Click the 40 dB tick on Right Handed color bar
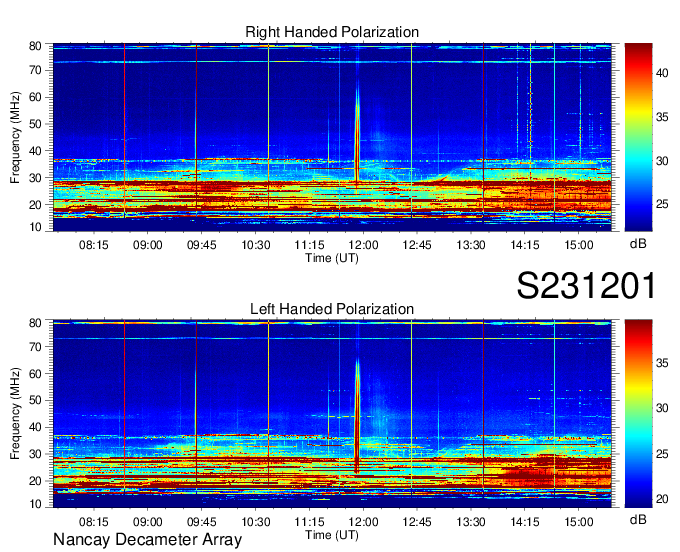This screenshot has width=680, height=552. [662, 73]
